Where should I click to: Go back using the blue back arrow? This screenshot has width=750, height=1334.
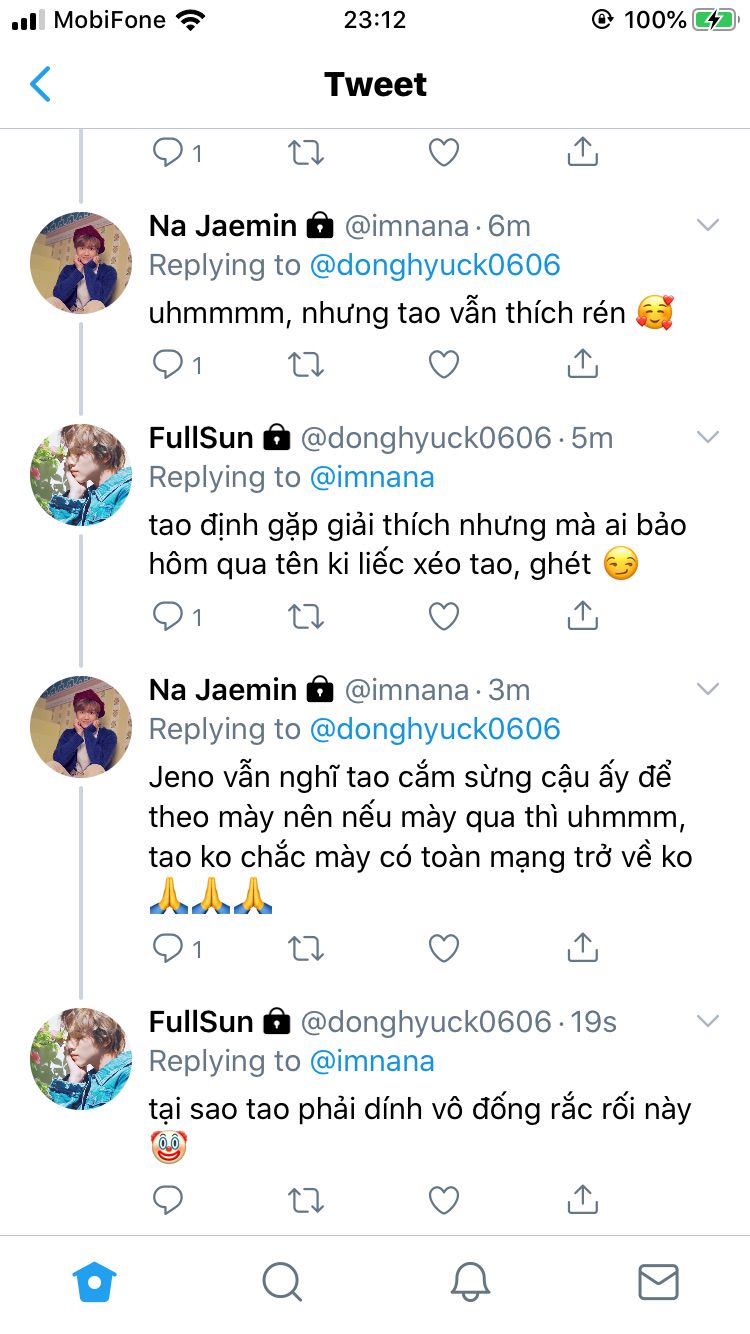click(40, 85)
